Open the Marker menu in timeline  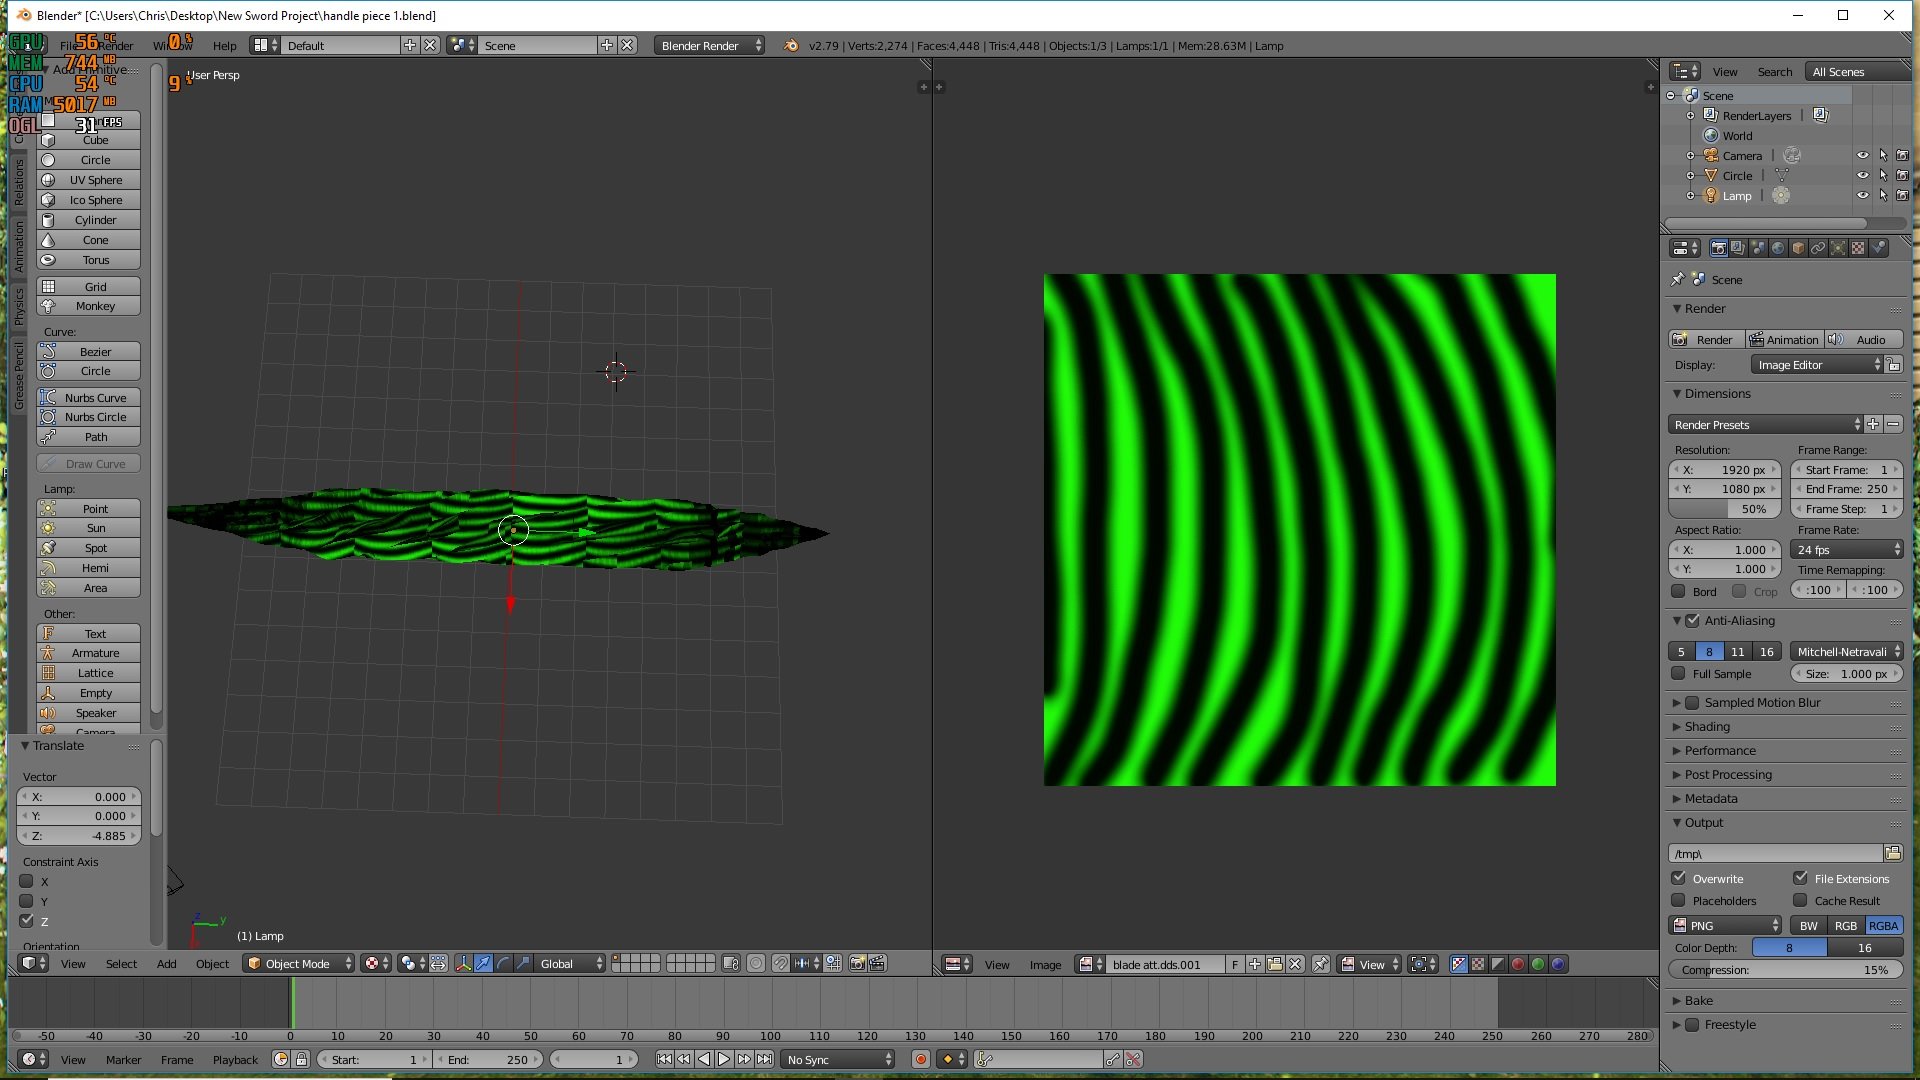[123, 1060]
